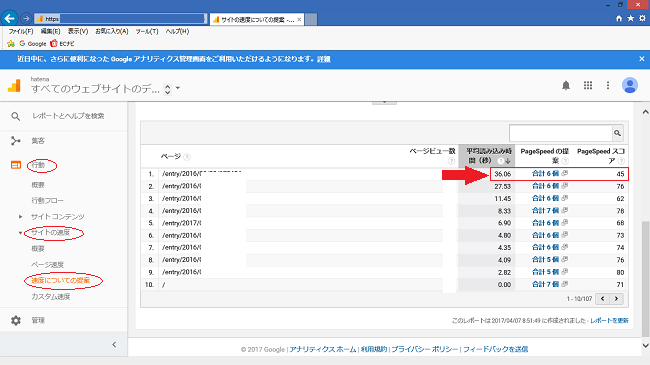The height and width of the screenshot is (365, 650).
Task: Click the 詳細 link in the banner
Action: [324, 59]
